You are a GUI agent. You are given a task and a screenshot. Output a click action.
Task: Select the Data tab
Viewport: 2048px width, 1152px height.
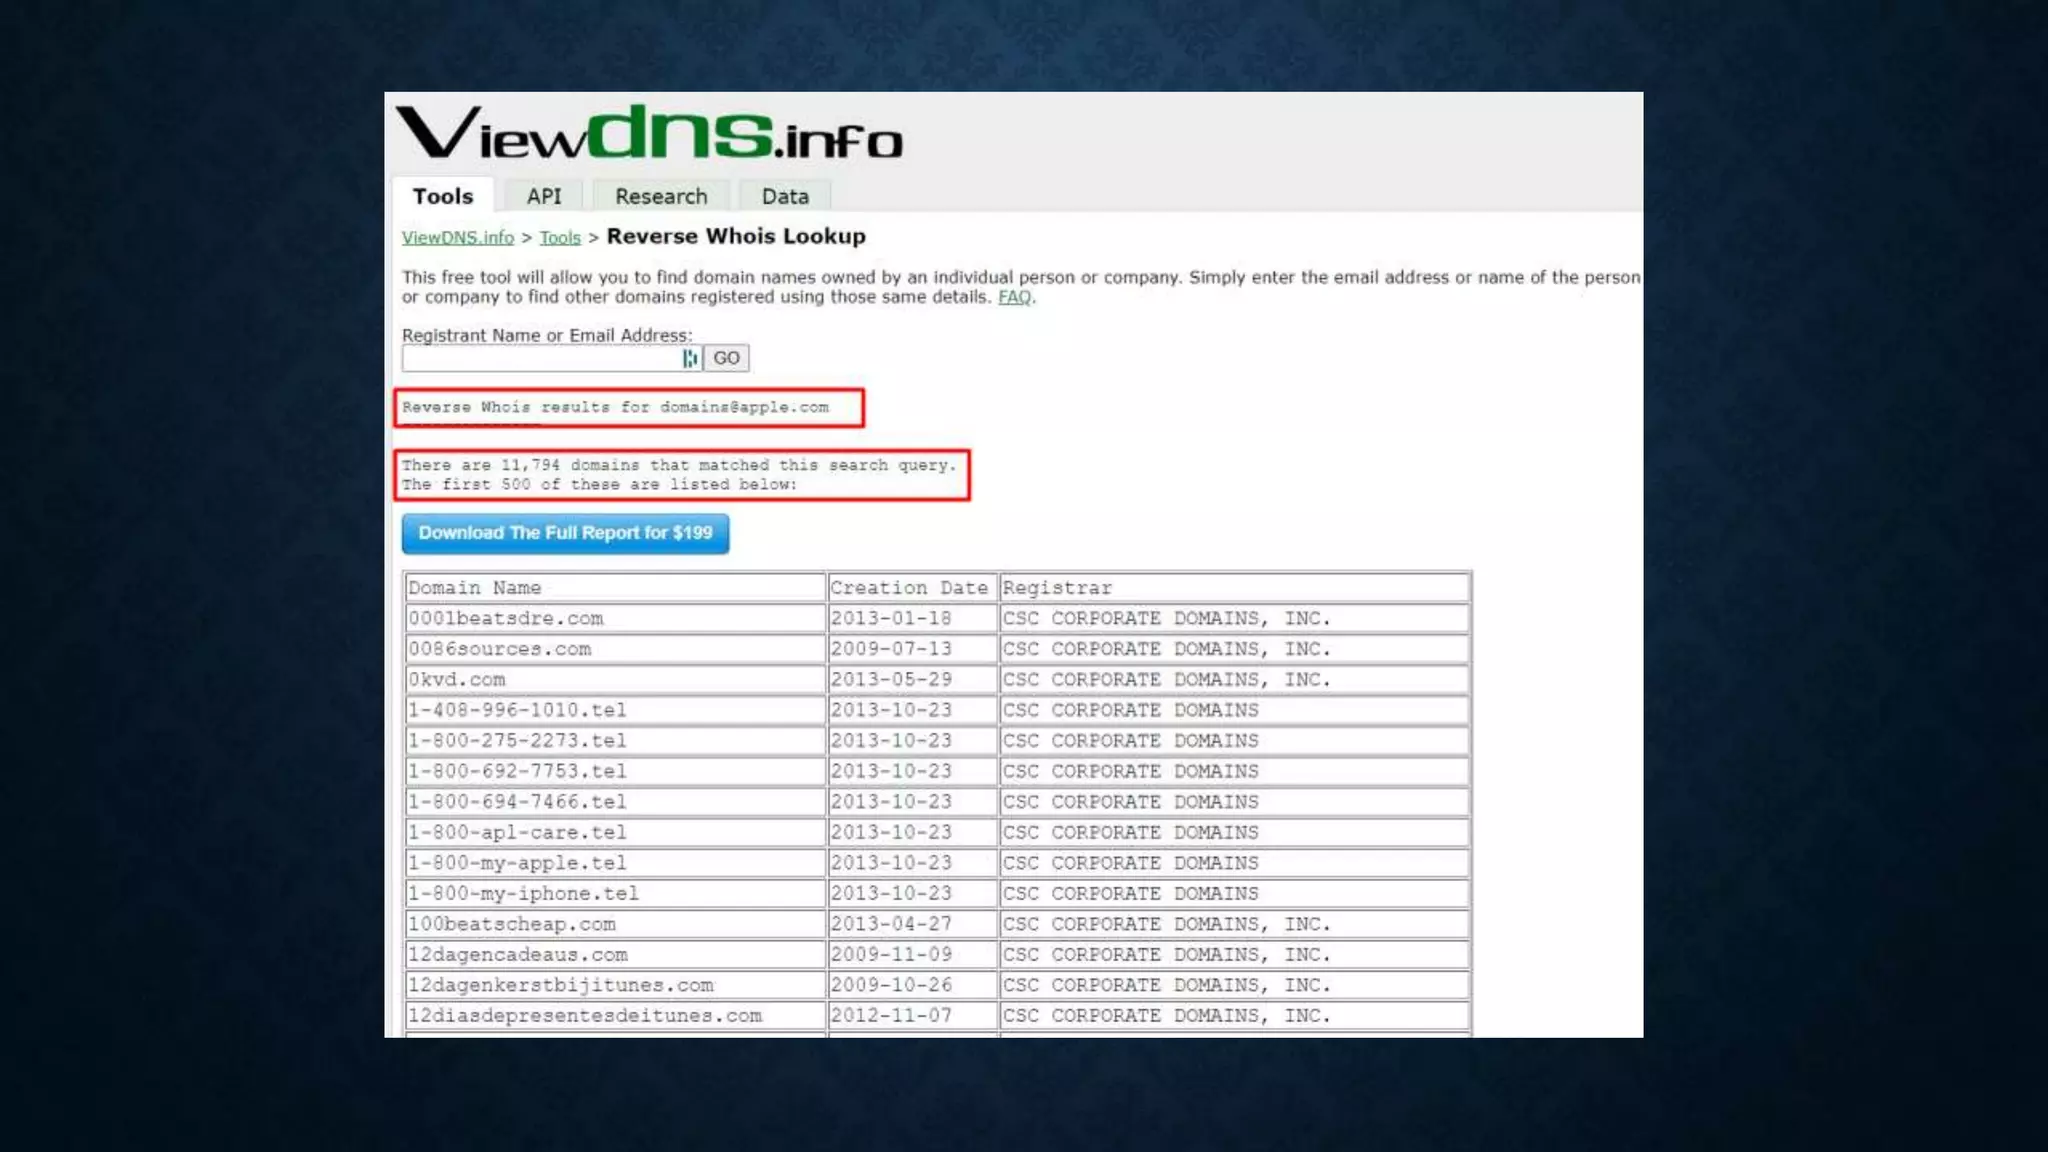785,196
